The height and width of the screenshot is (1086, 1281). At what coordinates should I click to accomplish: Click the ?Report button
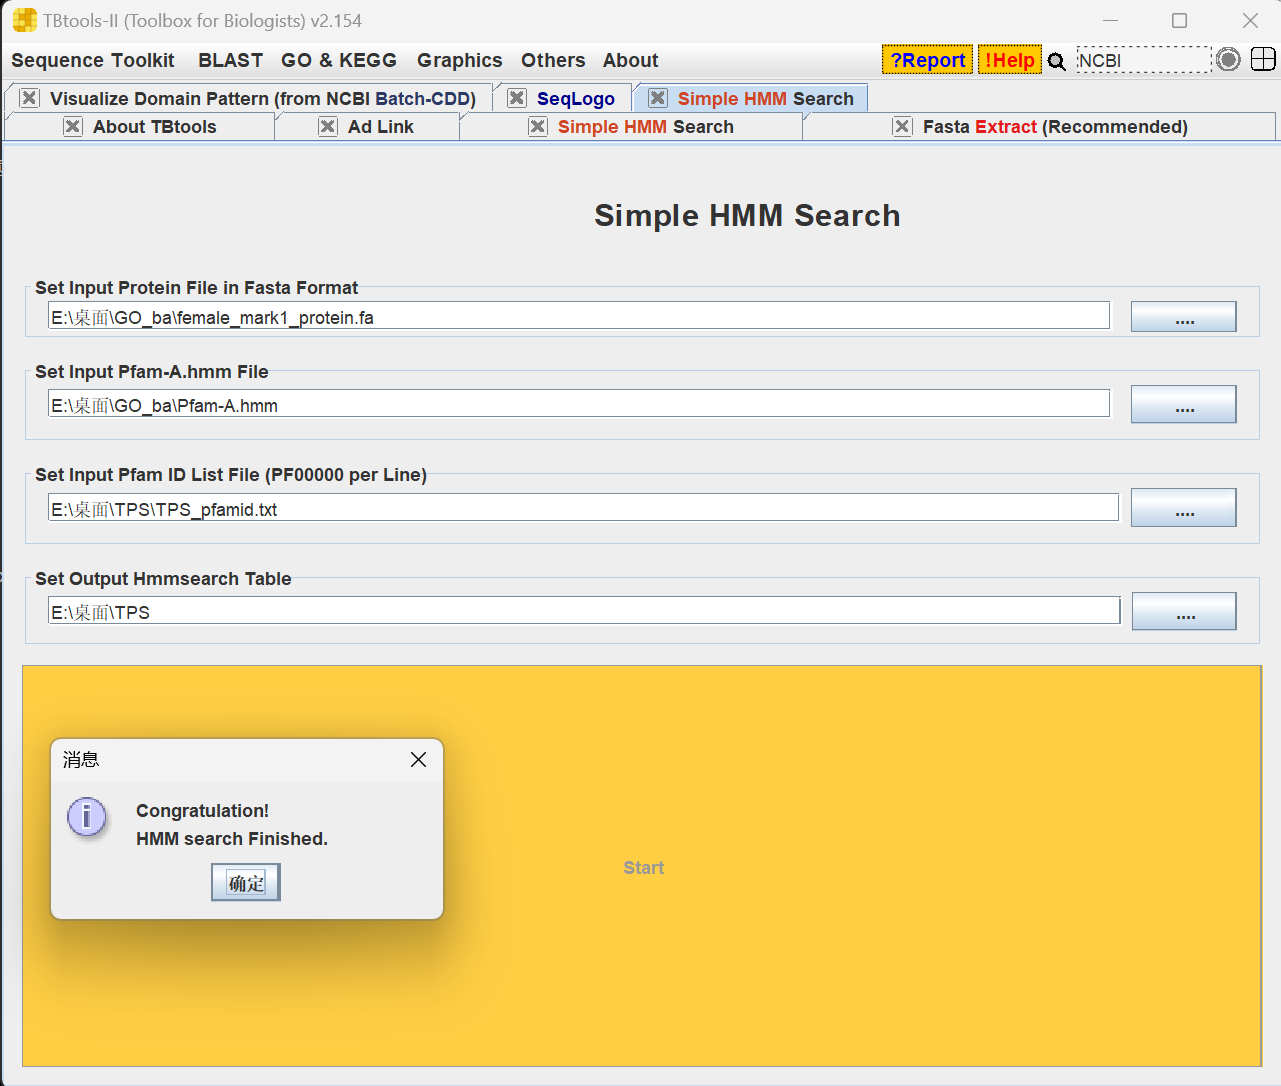[928, 60]
